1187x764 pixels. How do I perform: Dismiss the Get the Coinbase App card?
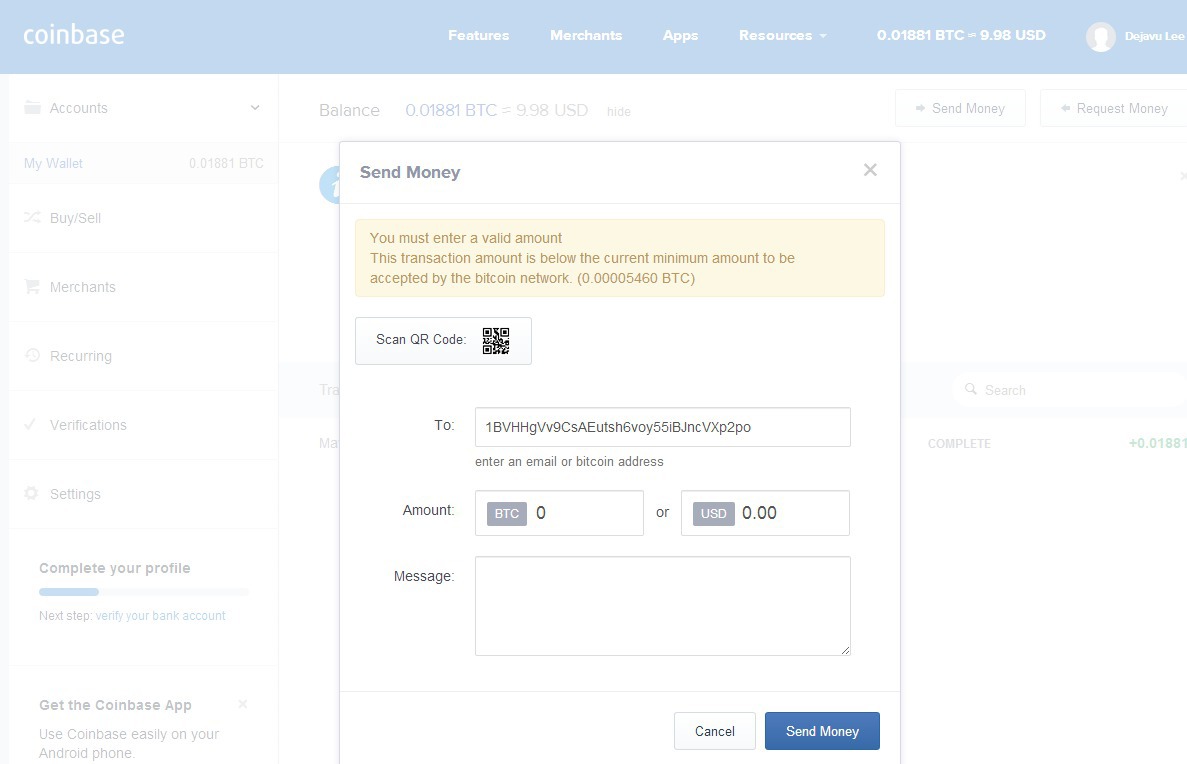243,704
